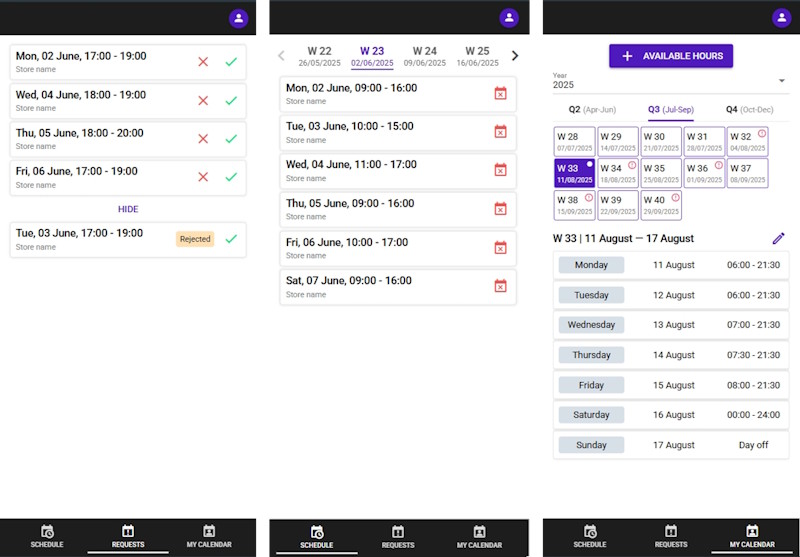This screenshot has height=557, width=800.
Task: Edit W 33 available hours with pencil
Action: click(x=778, y=238)
